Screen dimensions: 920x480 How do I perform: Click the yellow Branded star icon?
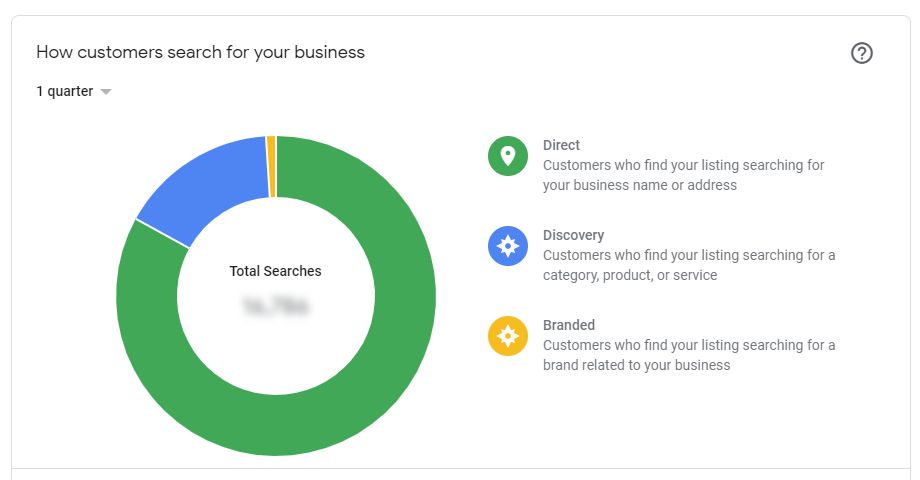coord(508,336)
